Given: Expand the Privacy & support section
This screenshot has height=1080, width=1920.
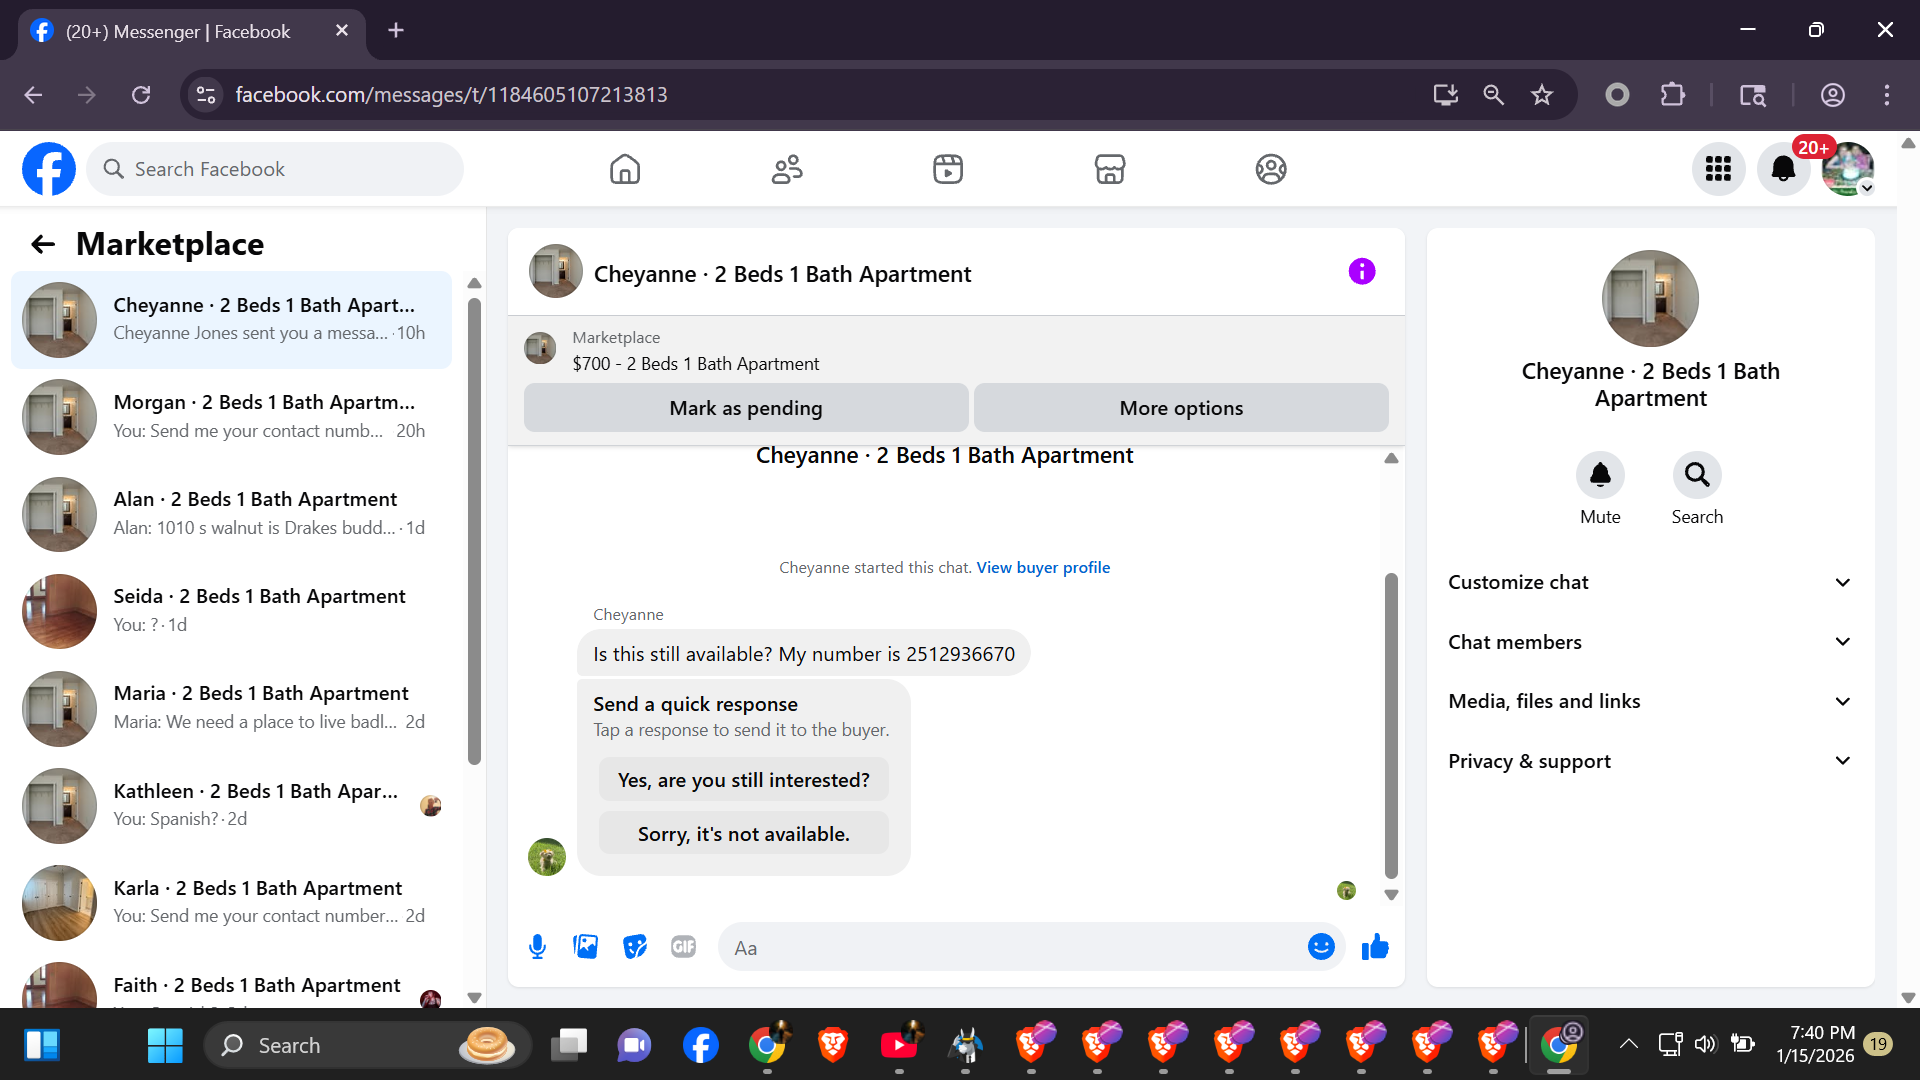Looking at the screenshot, I should coord(1650,761).
